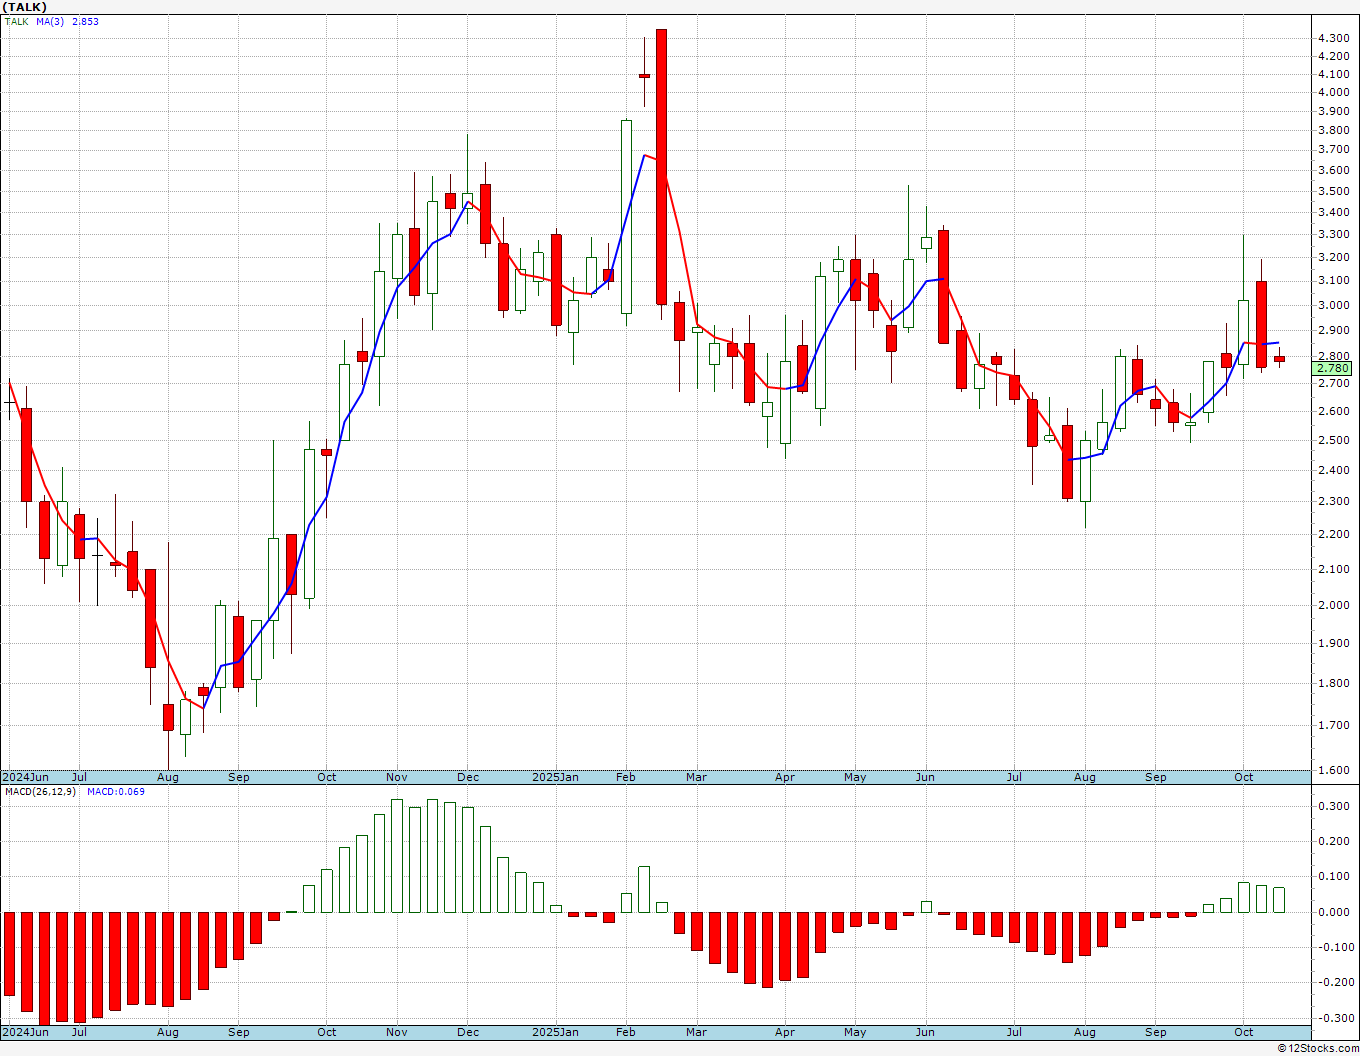Select 2025Jan on the MACD time axis

pyautogui.click(x=555, y=1032)
